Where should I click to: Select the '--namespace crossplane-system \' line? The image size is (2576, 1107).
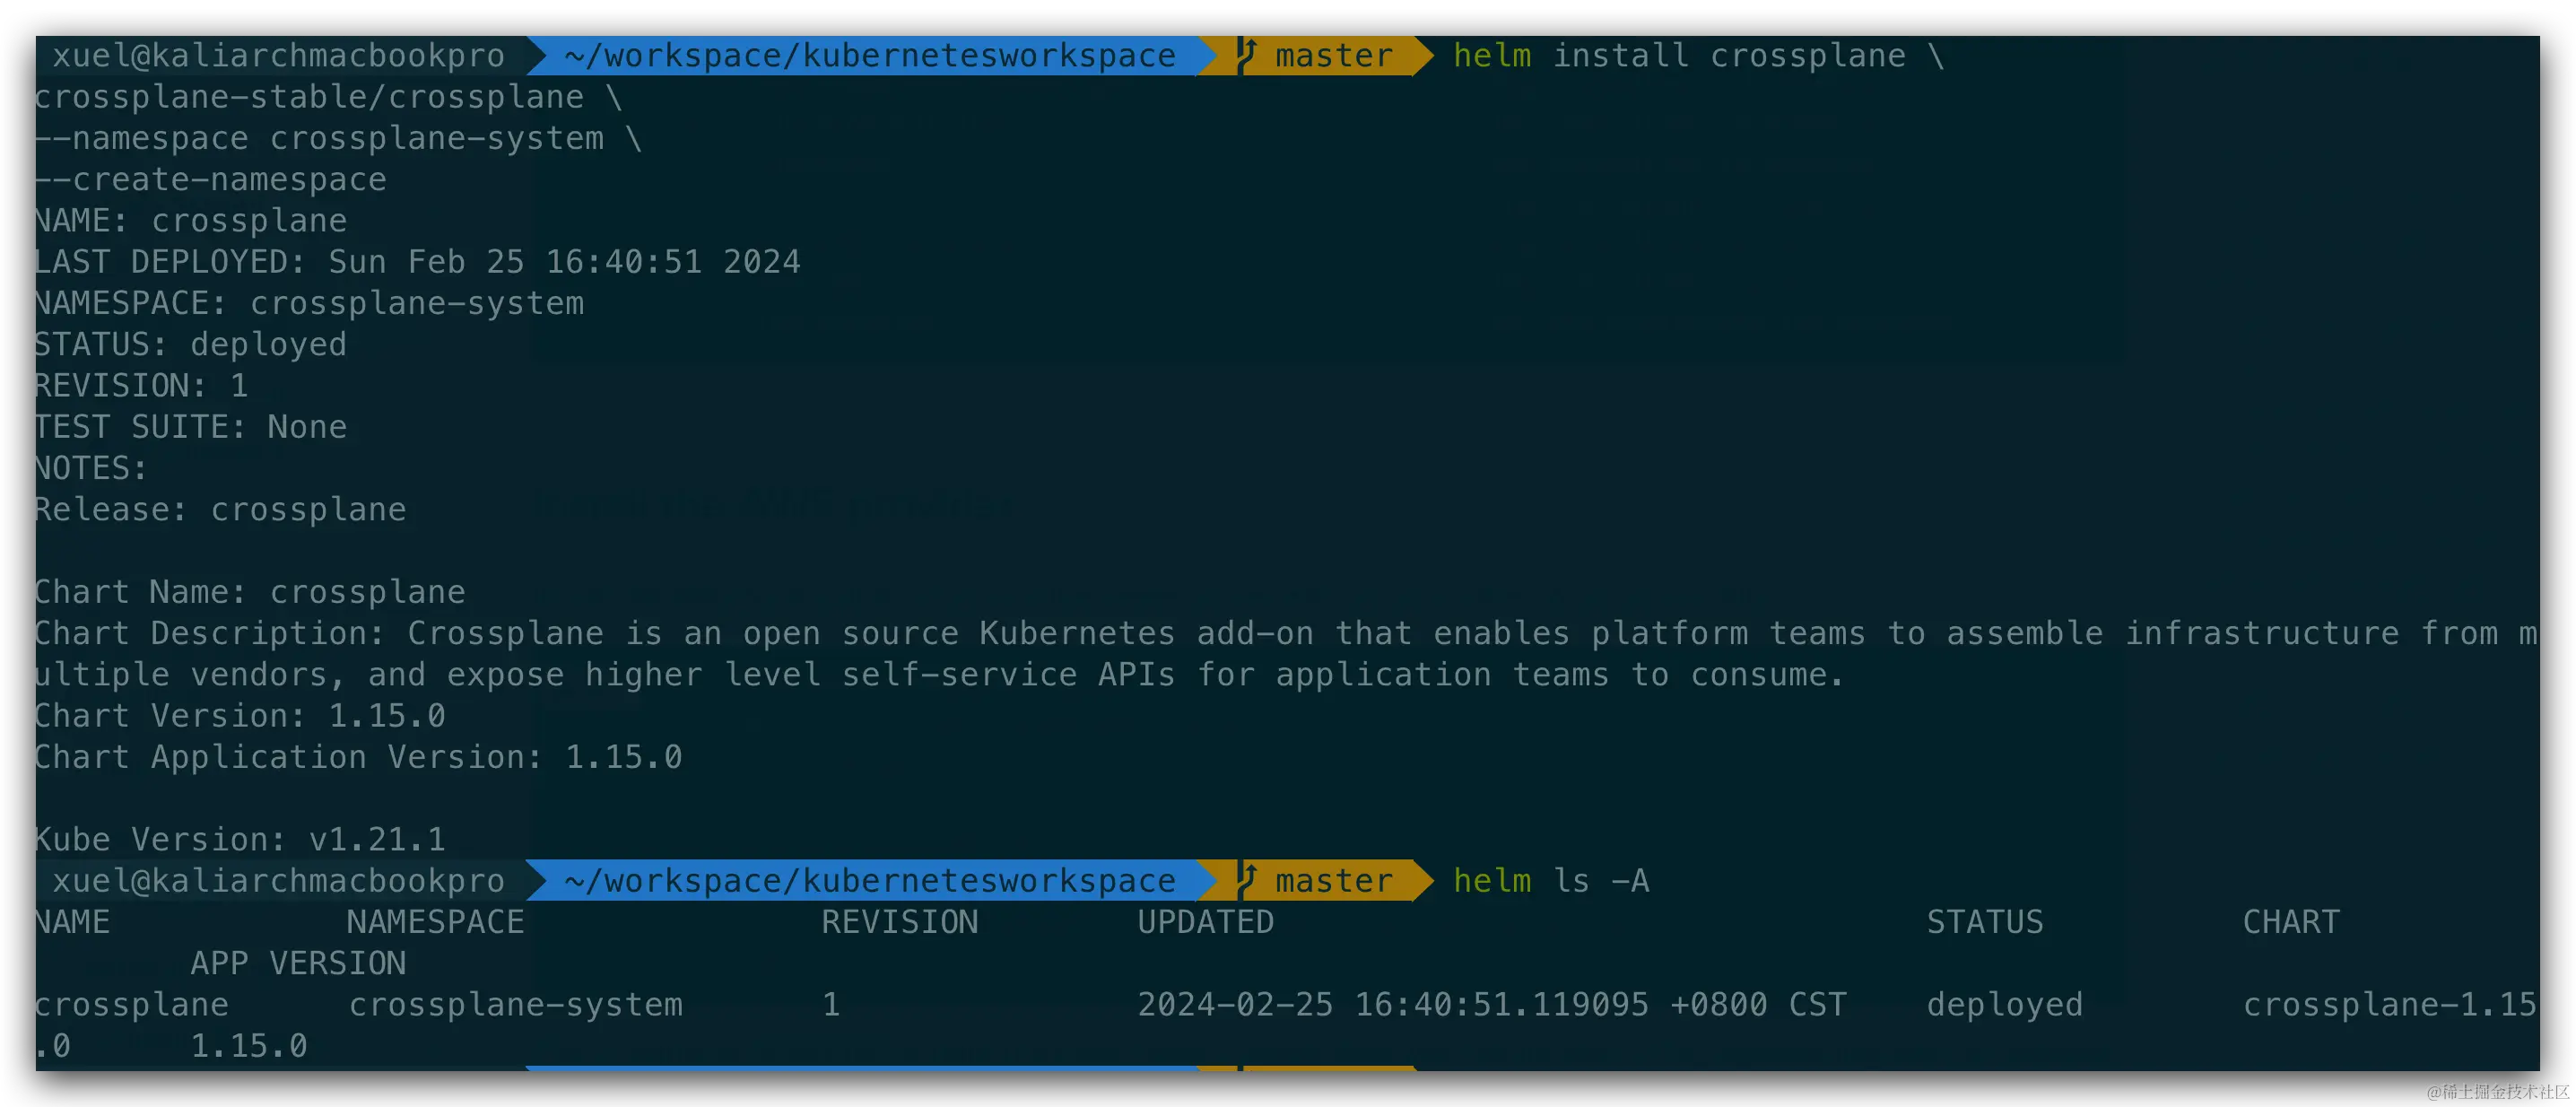(338, 138)
